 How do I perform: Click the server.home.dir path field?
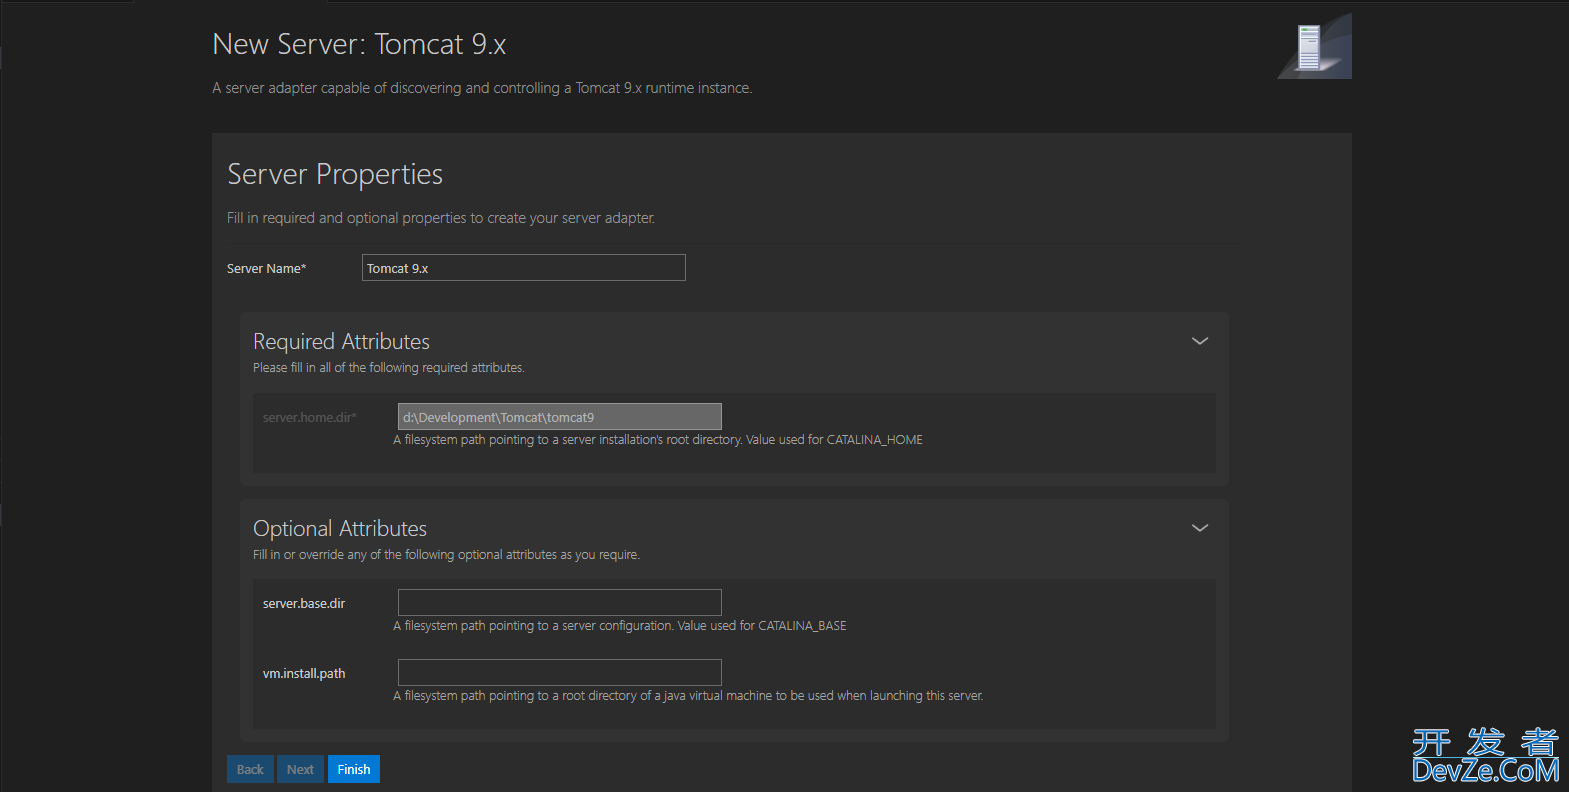560,417
